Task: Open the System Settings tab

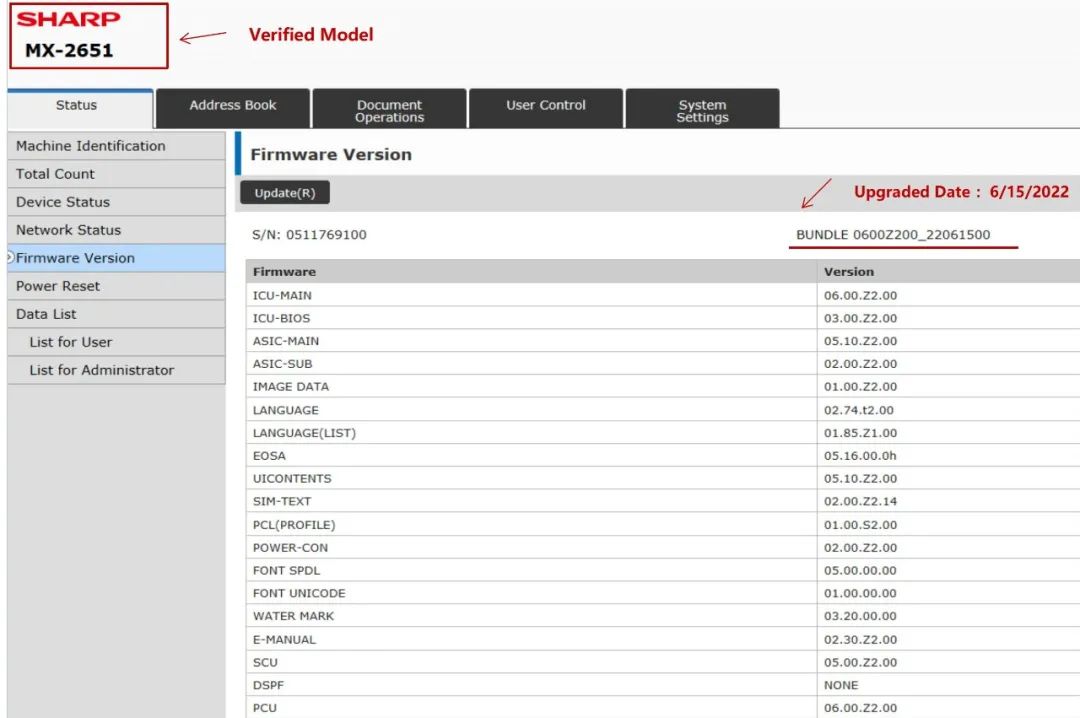Action: tap(702, 111)
